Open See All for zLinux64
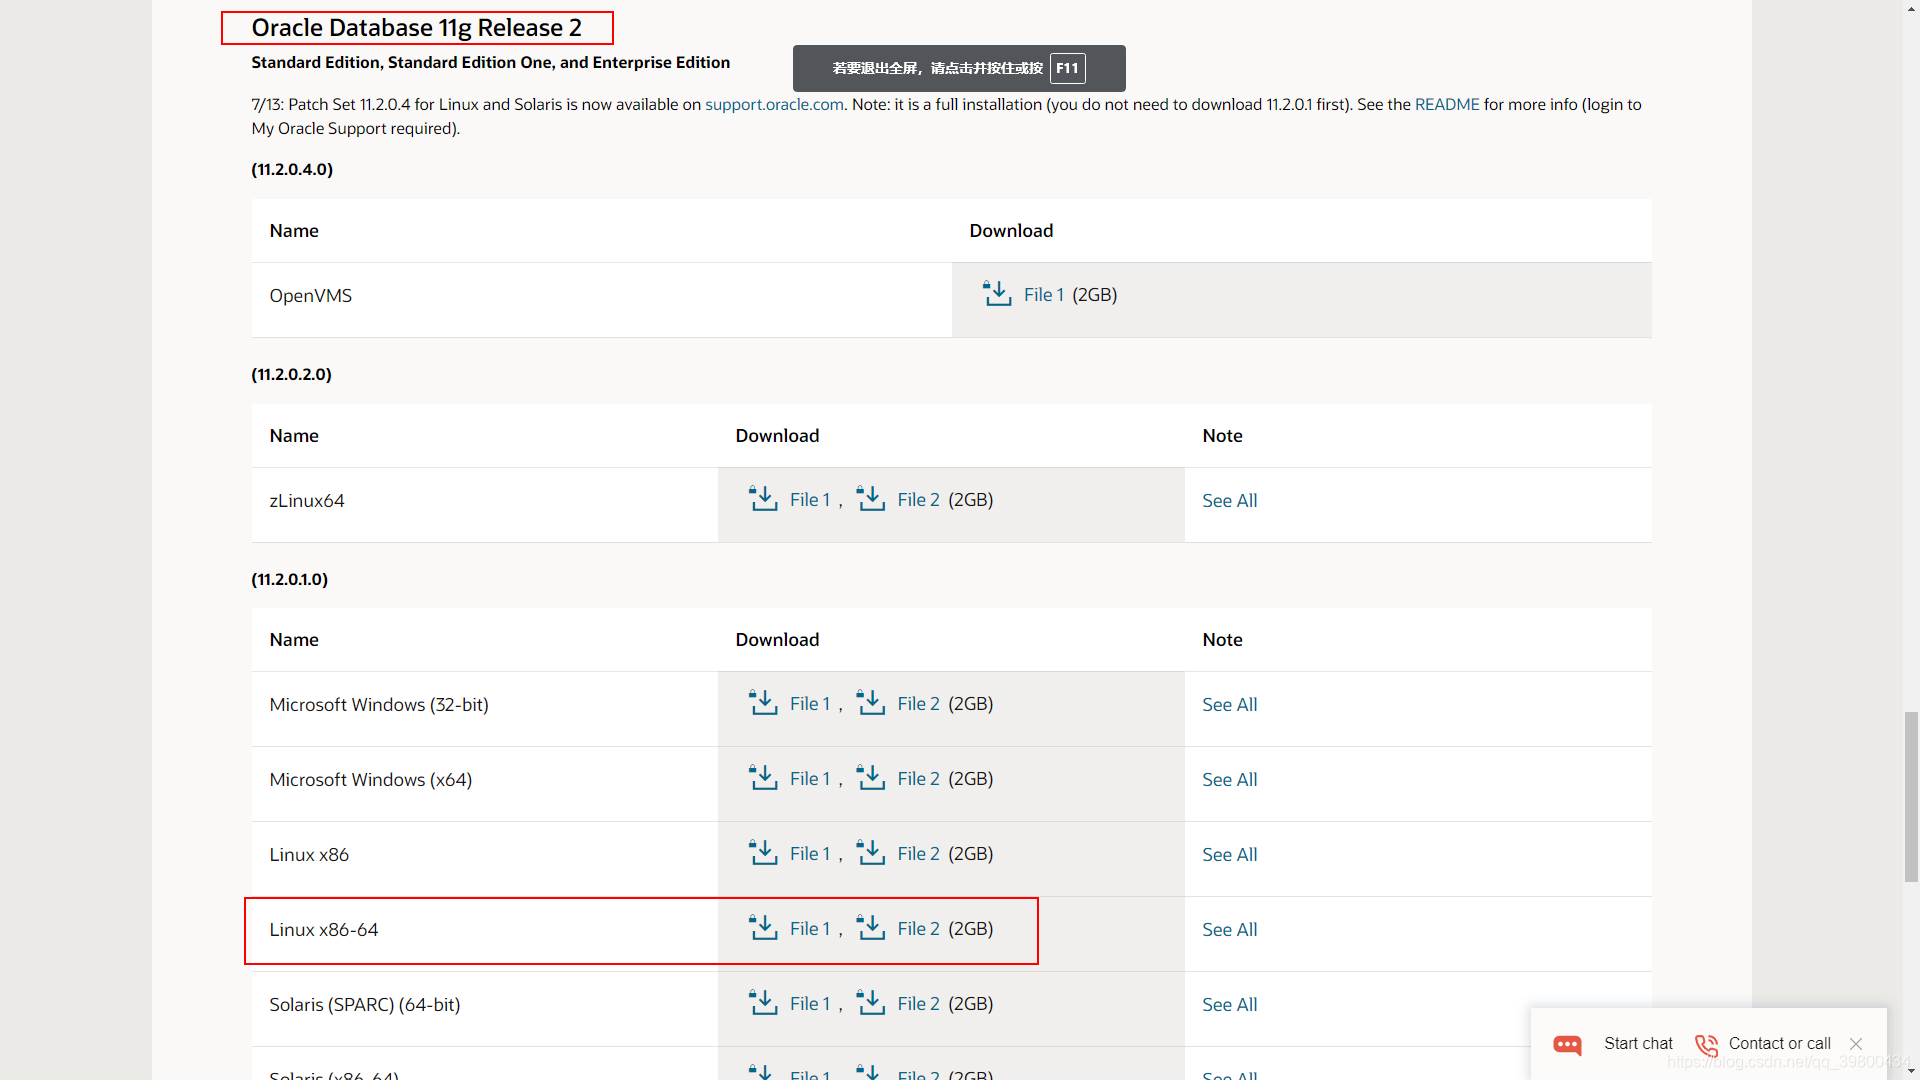1920x1080 pixels. [x=1229, y=500]
